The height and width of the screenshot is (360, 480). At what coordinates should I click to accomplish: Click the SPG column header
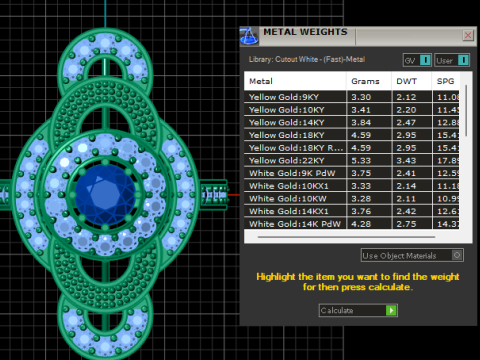446,81
